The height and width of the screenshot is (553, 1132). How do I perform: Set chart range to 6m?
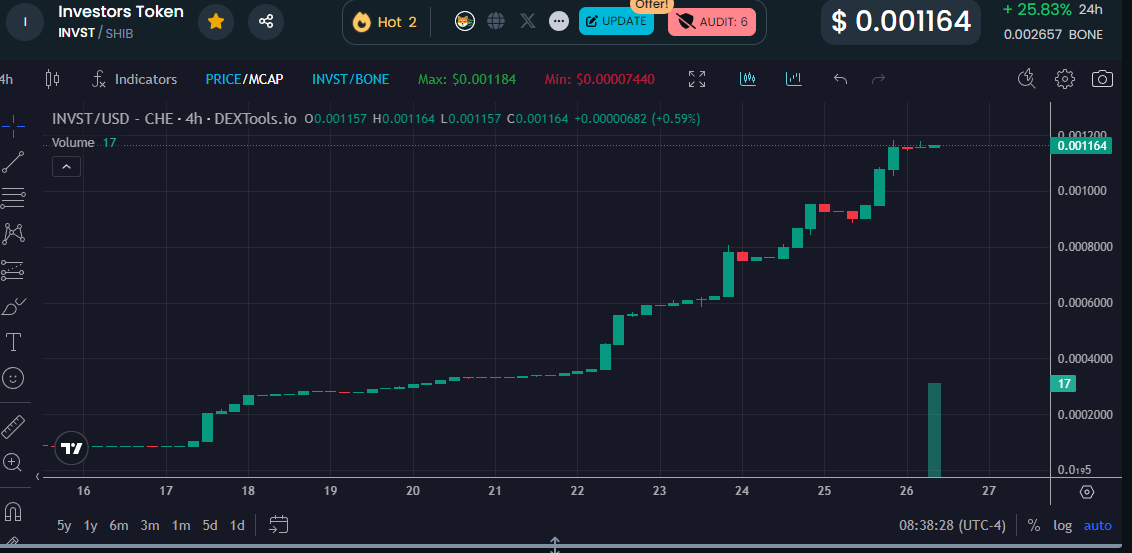(x=118, y=526)
